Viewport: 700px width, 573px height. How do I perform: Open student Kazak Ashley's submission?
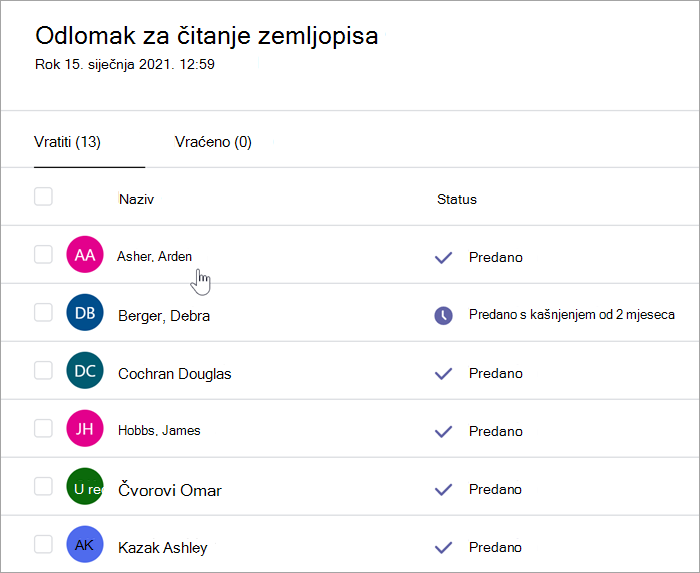tap(163, 548)
